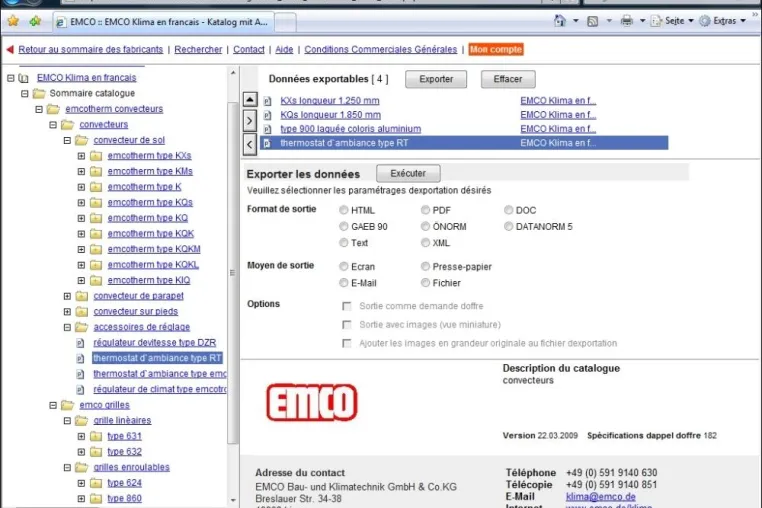This screenshot has height=508, width=762.
Task: Click document icon beside type 900 laquée
Action: coord(267,129)
